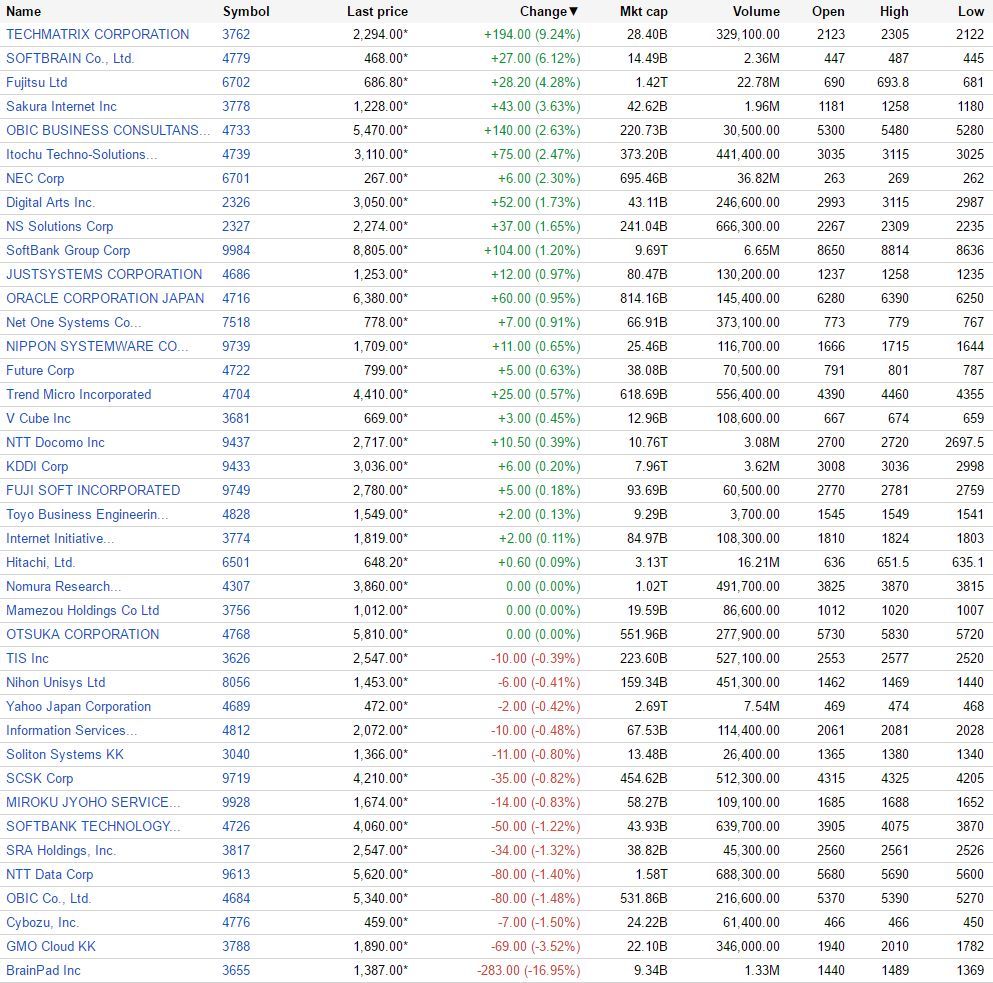
Task: Open SCSK Corp company link
Action: (39, 779)
